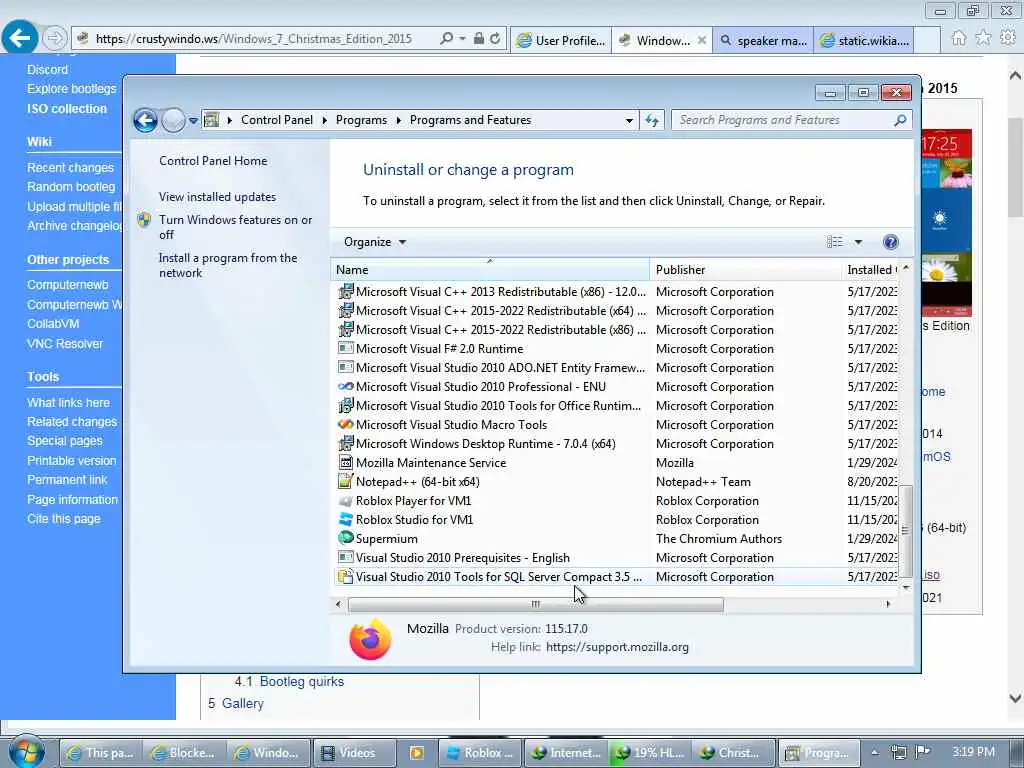Sort by the Publisher column header
The width and height of the screenshot is (1024, 768).
[745, 270]
